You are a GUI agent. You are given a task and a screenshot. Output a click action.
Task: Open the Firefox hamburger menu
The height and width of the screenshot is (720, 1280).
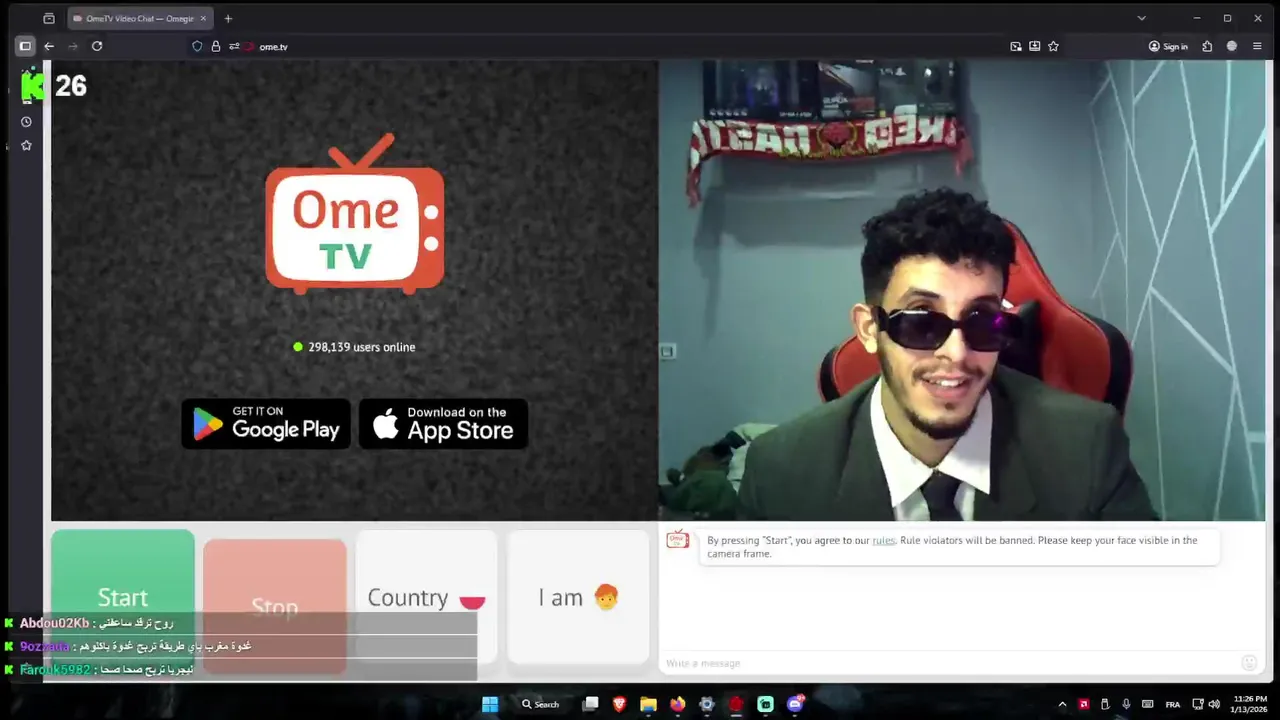(1258, 46)
